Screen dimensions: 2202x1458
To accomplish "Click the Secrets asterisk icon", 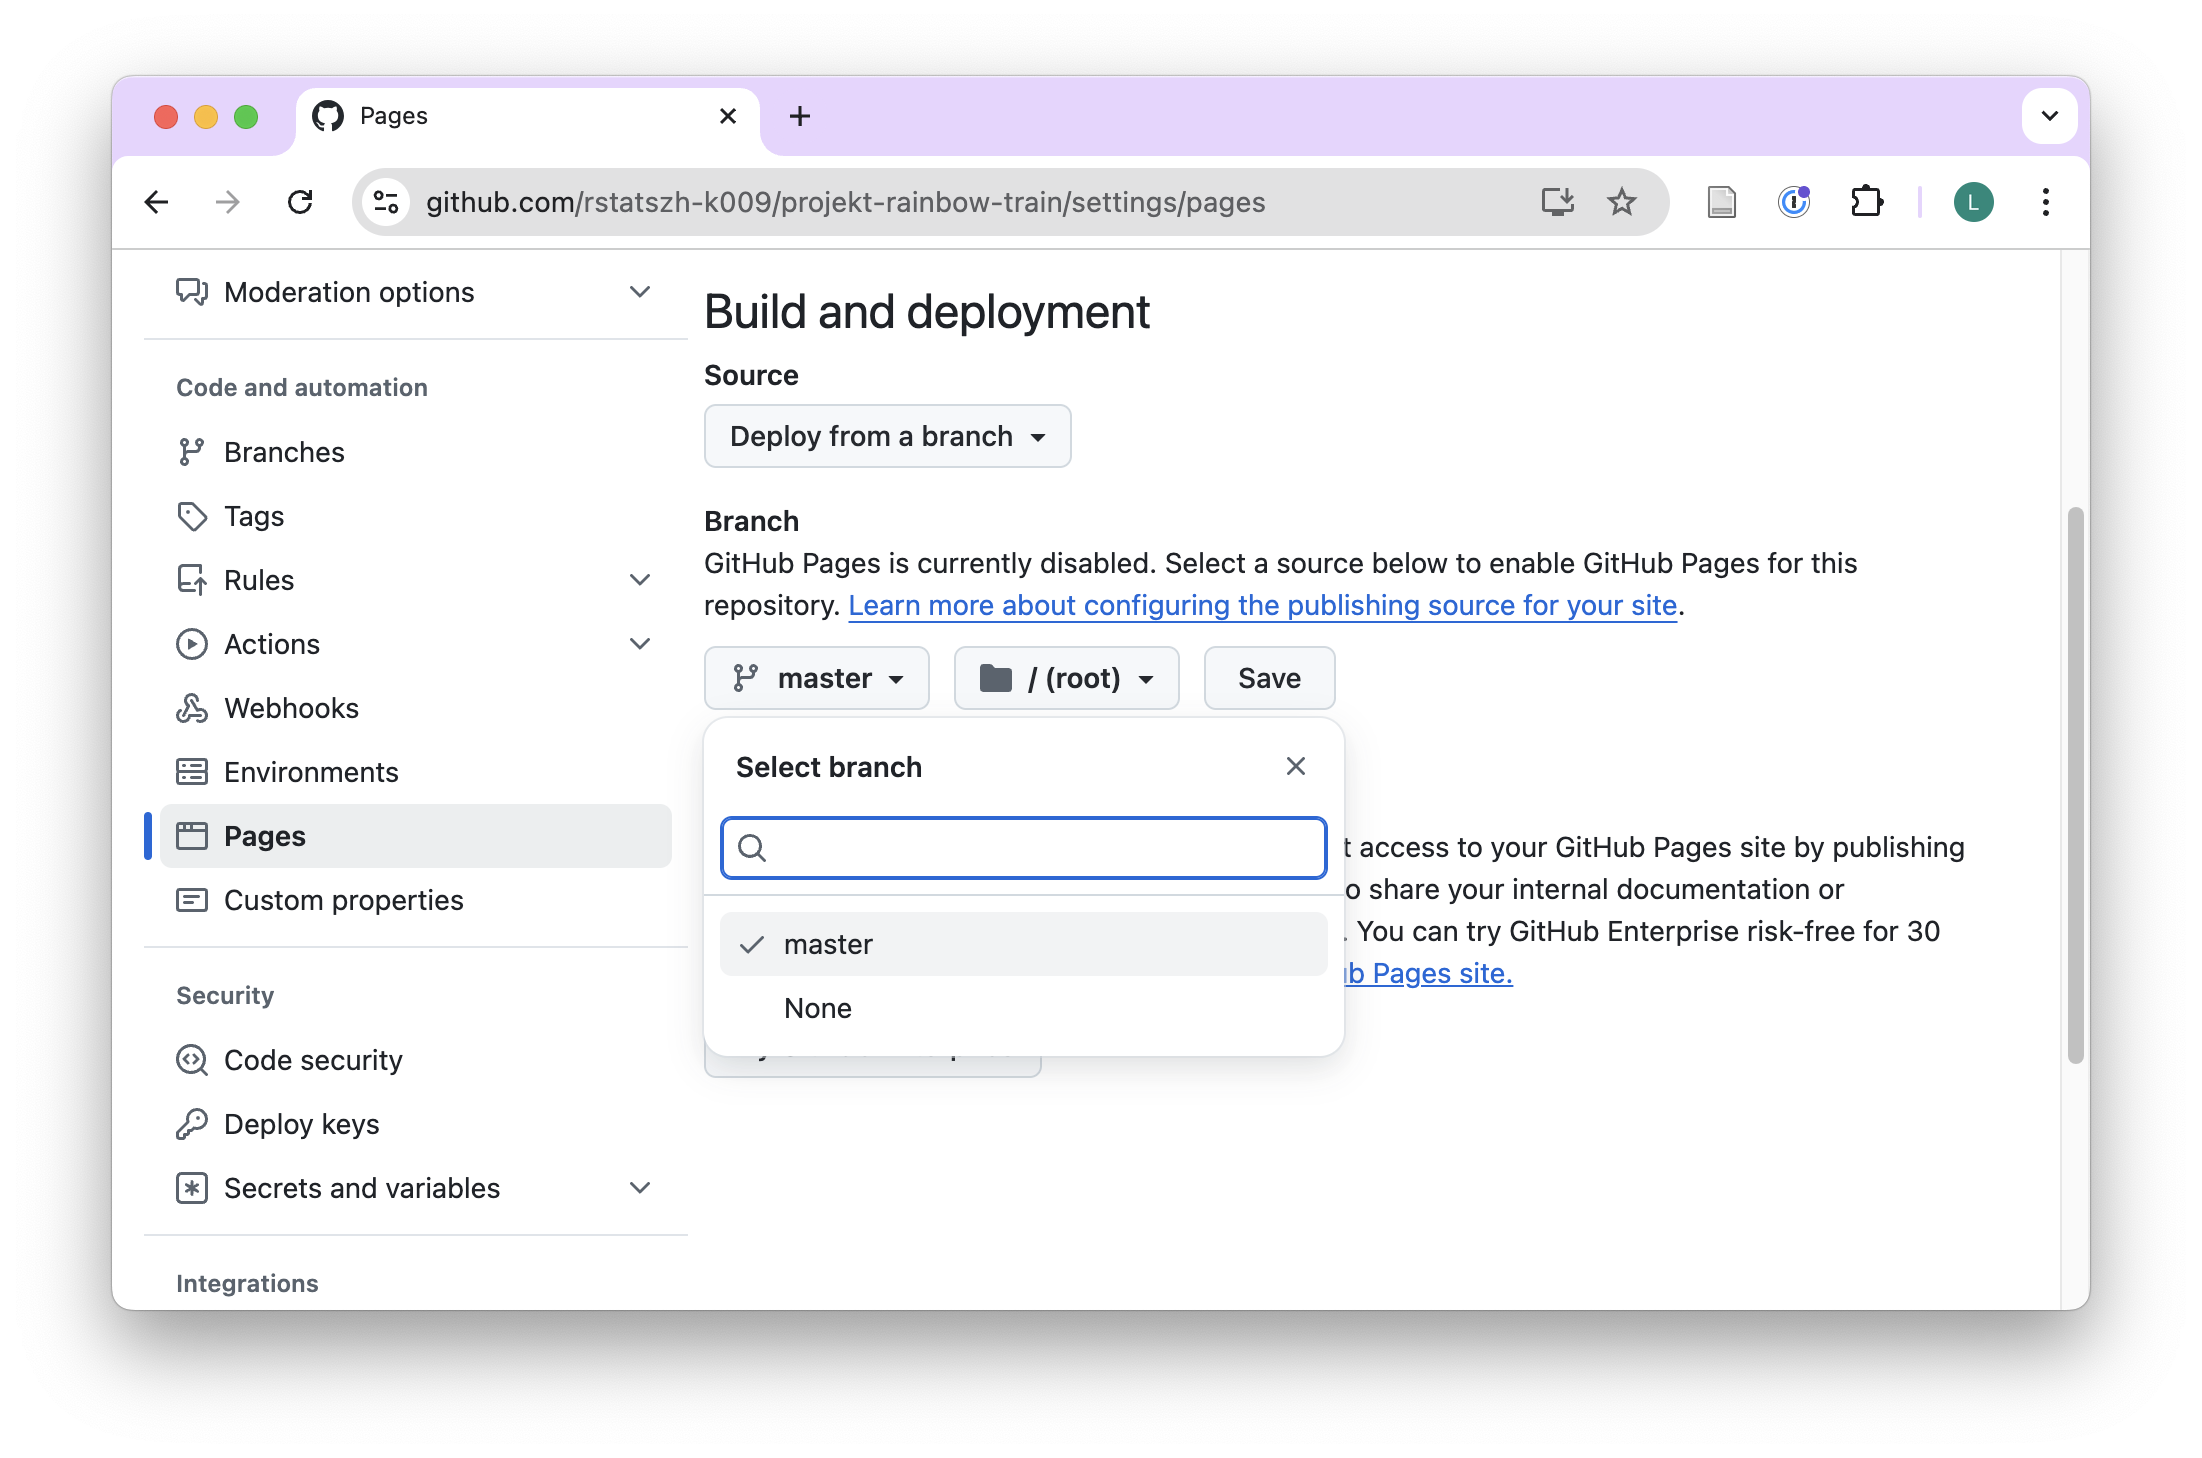I will pos(191,1188).
